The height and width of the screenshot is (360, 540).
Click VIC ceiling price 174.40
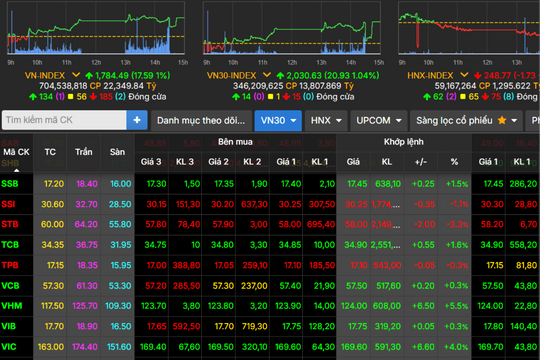85,347
